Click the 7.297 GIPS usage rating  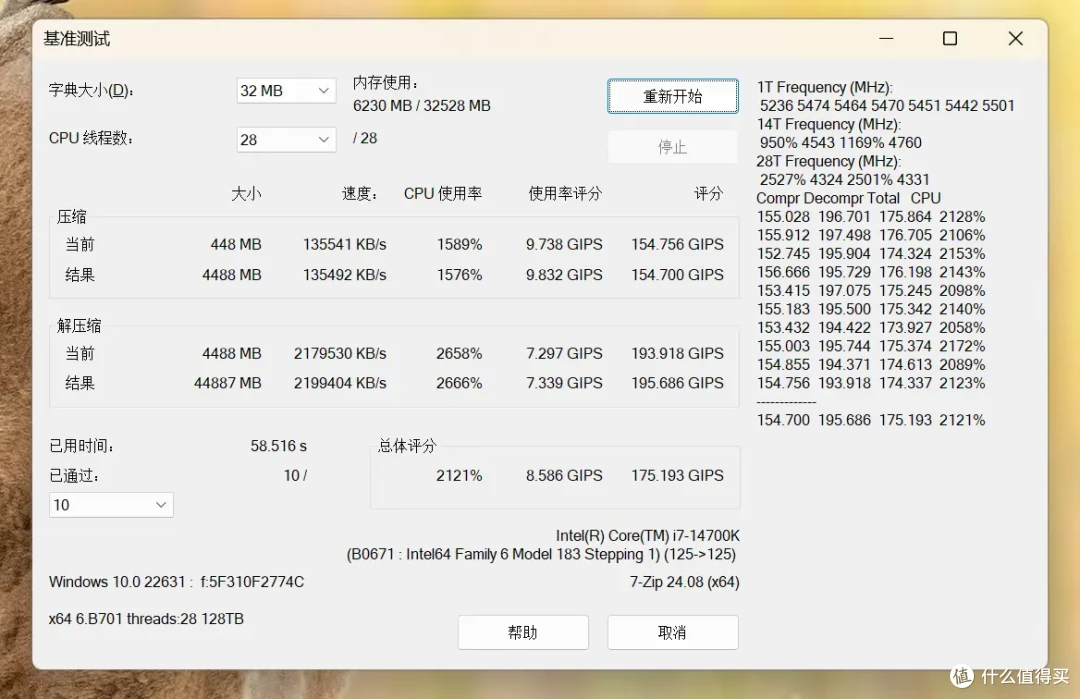pyautogui.click(x=564, y=353)
